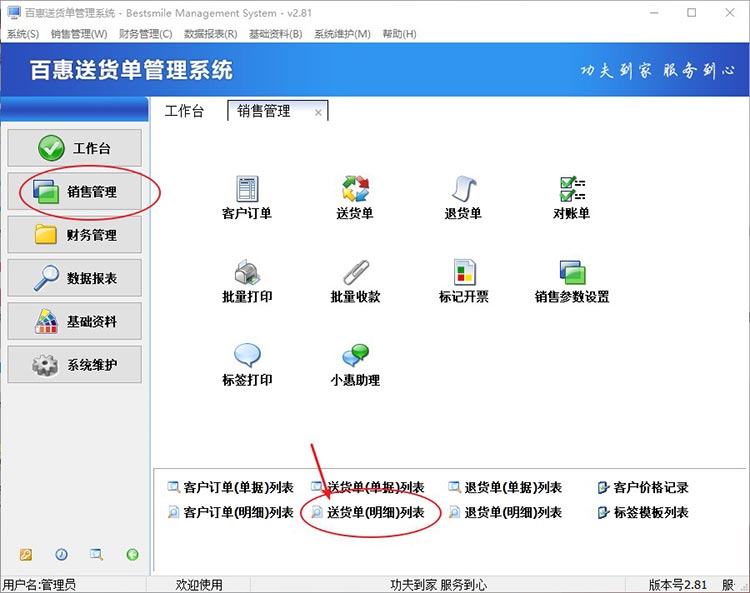Select 销售管理 sidebar button

click(x=75, y=191)
